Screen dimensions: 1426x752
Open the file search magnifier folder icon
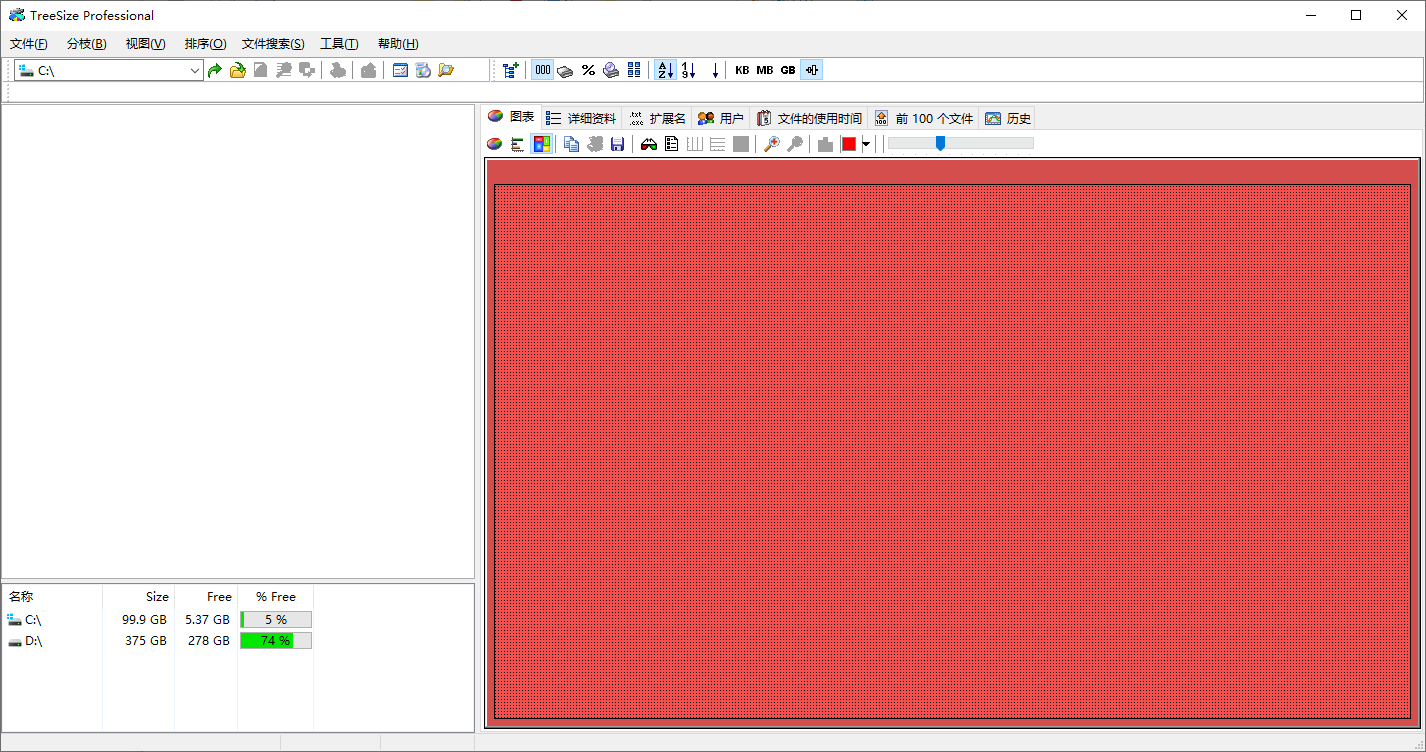(x=446, y=70)
